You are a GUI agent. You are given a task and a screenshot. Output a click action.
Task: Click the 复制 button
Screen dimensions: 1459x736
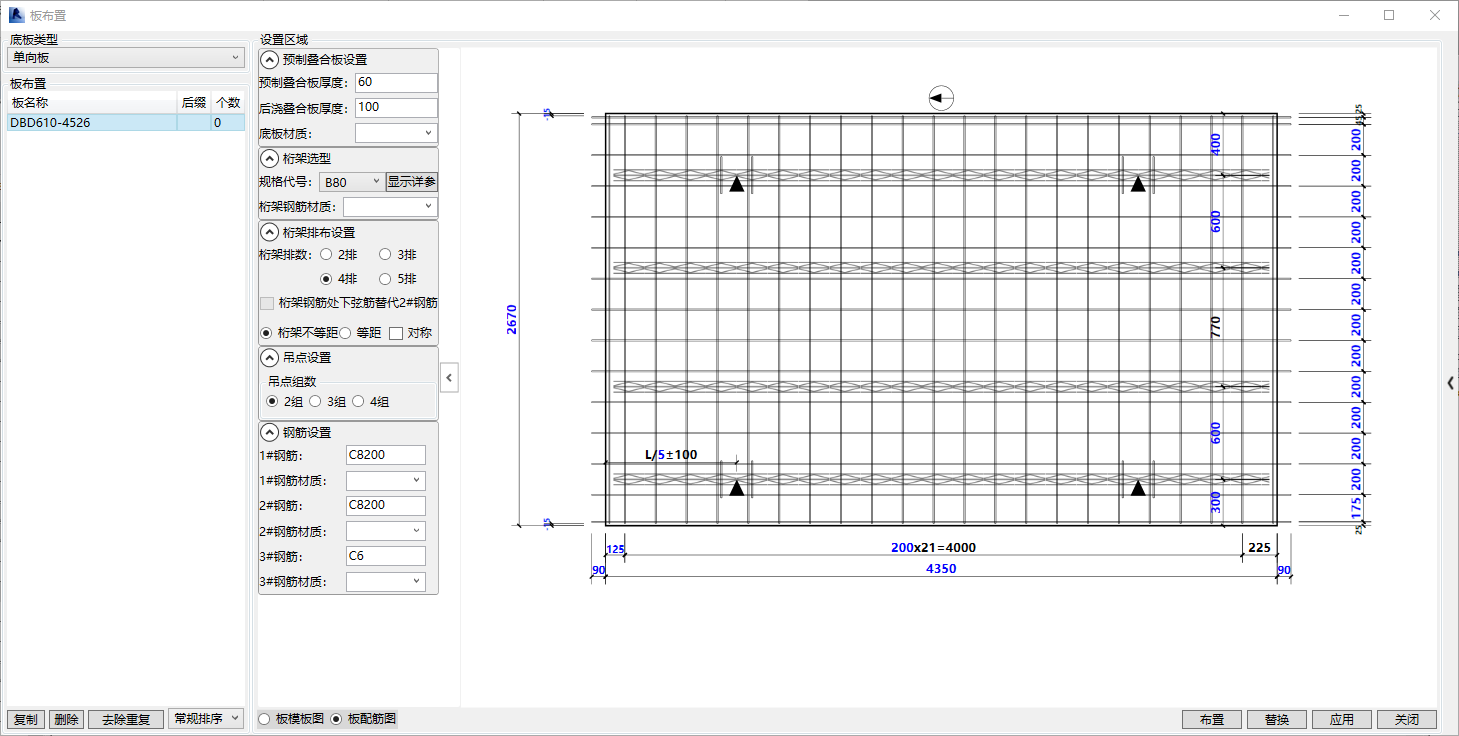click(x=26, y=720)
